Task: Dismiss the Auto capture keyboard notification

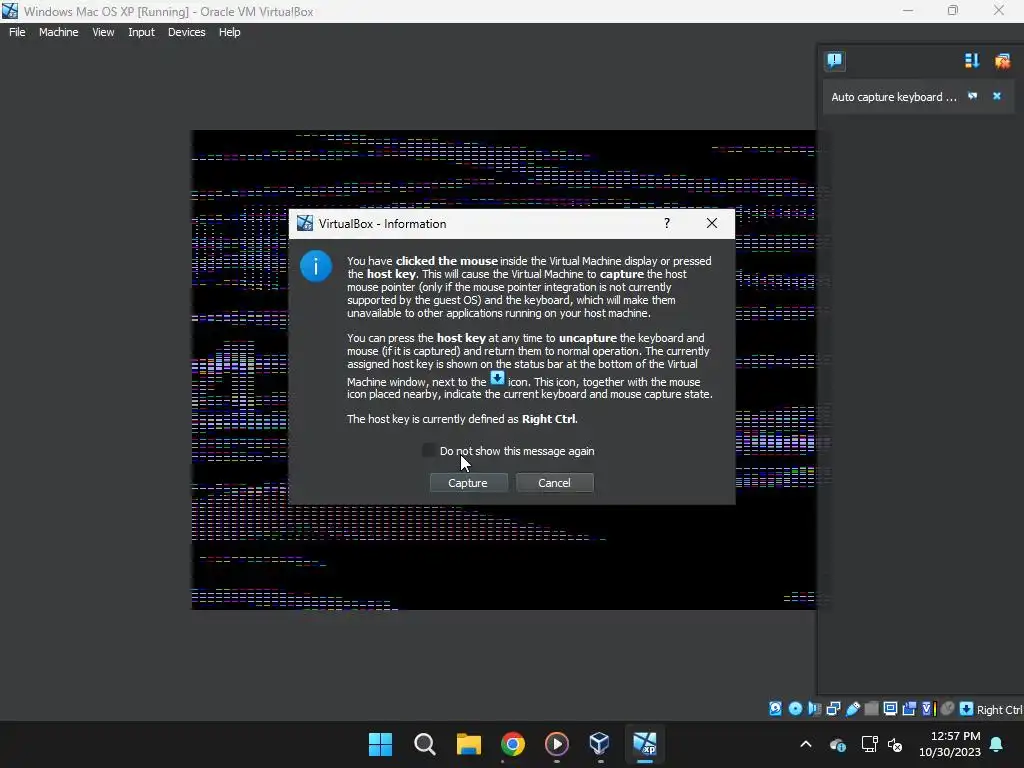Action: [x=997, y=96]
